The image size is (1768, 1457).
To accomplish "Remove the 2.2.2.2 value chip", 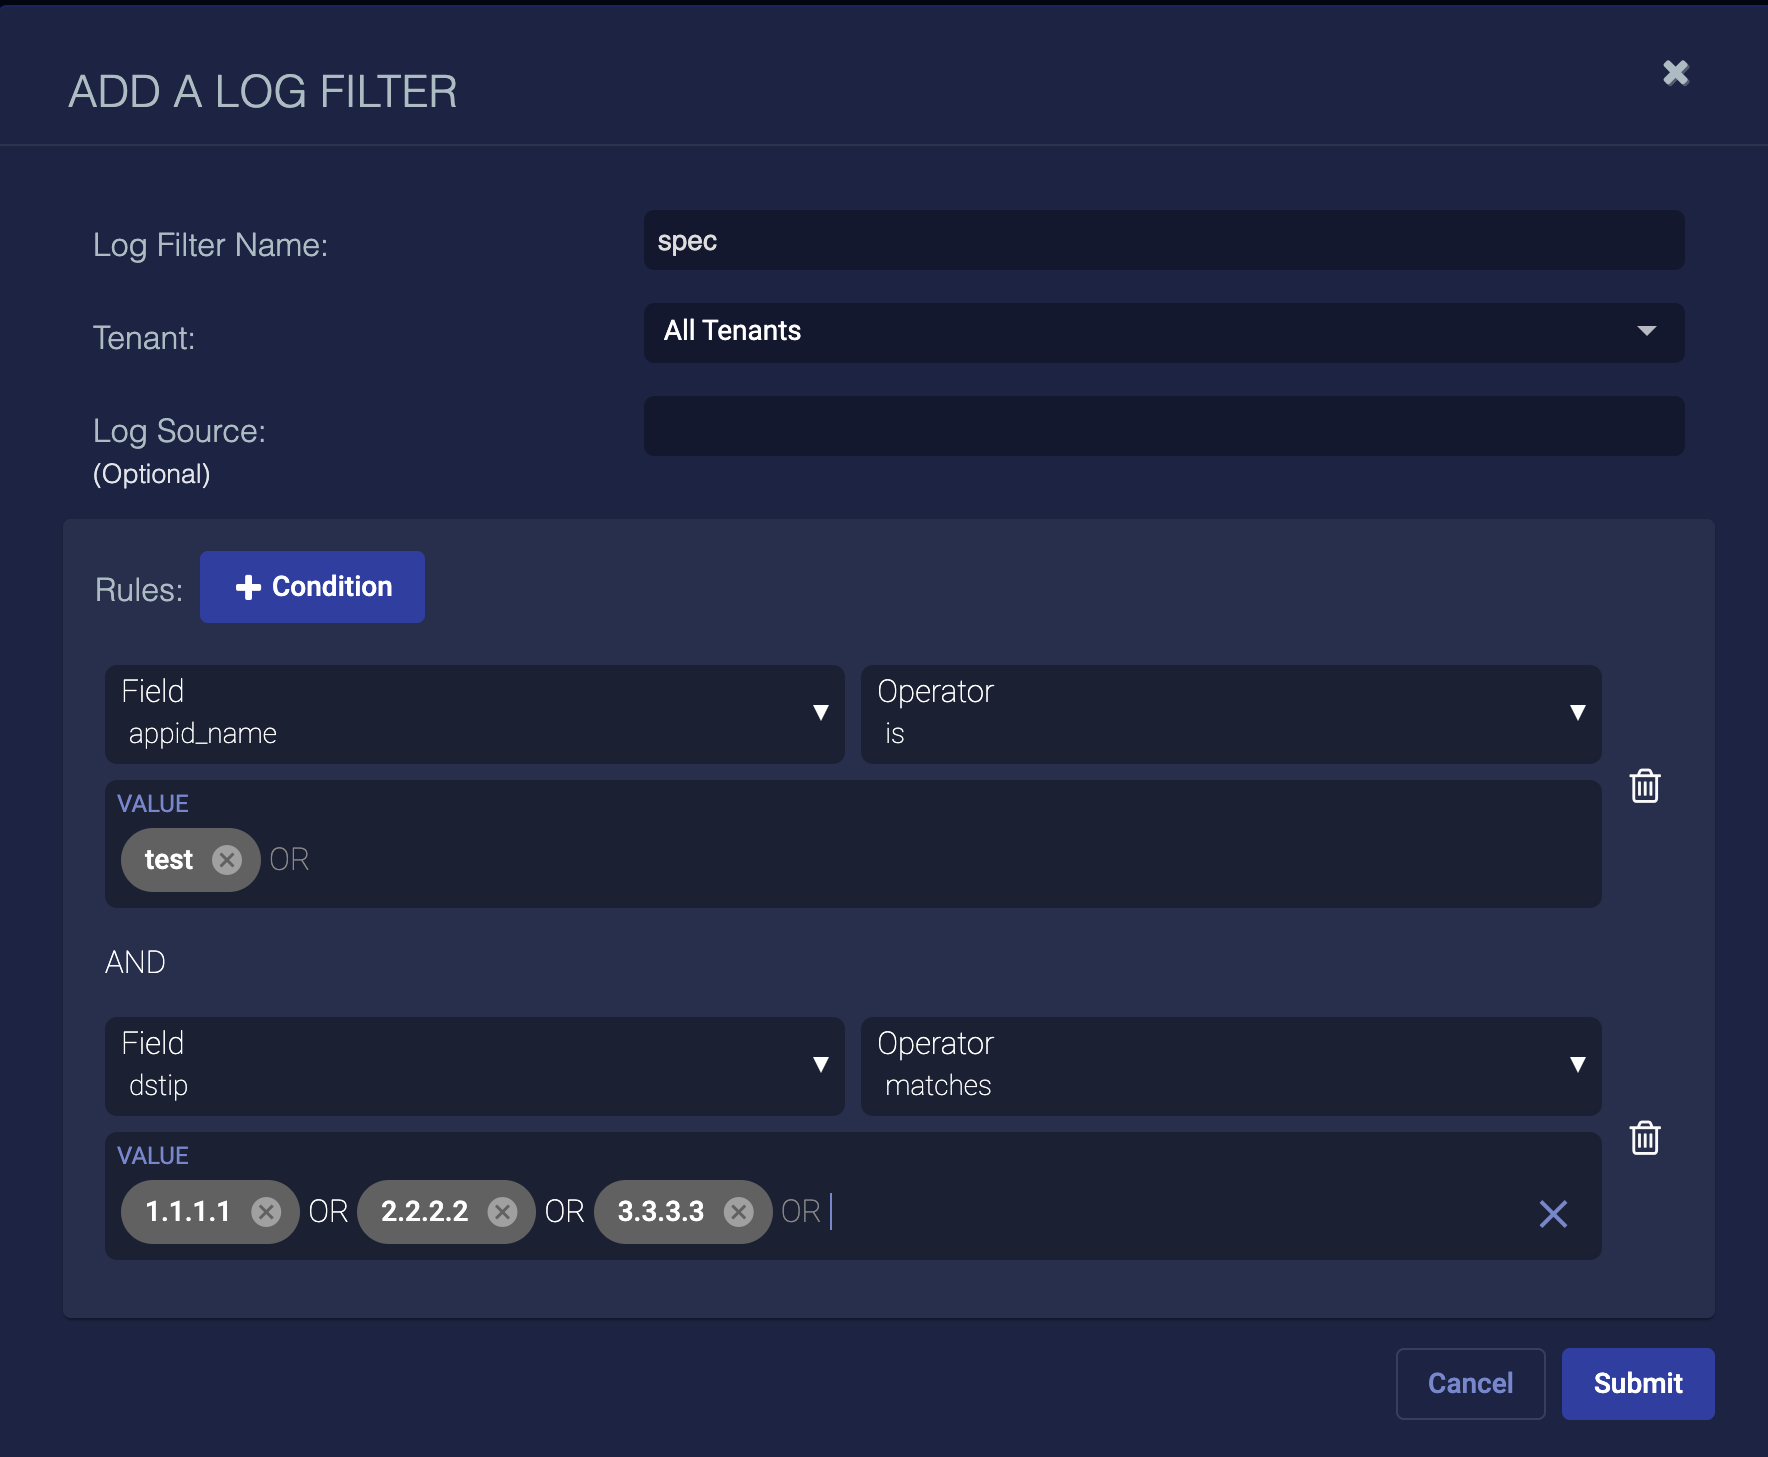I will coord(502,1212).
